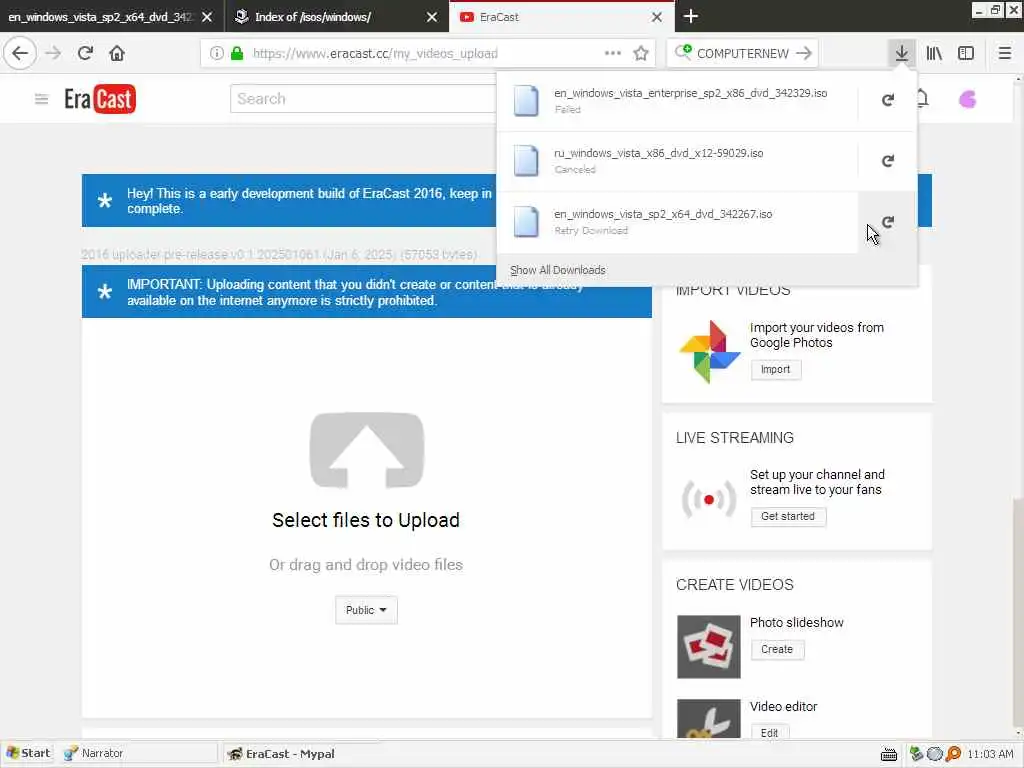Click the large upload arrow icon
Viewport: 1024px width, 768px height.
366,450
